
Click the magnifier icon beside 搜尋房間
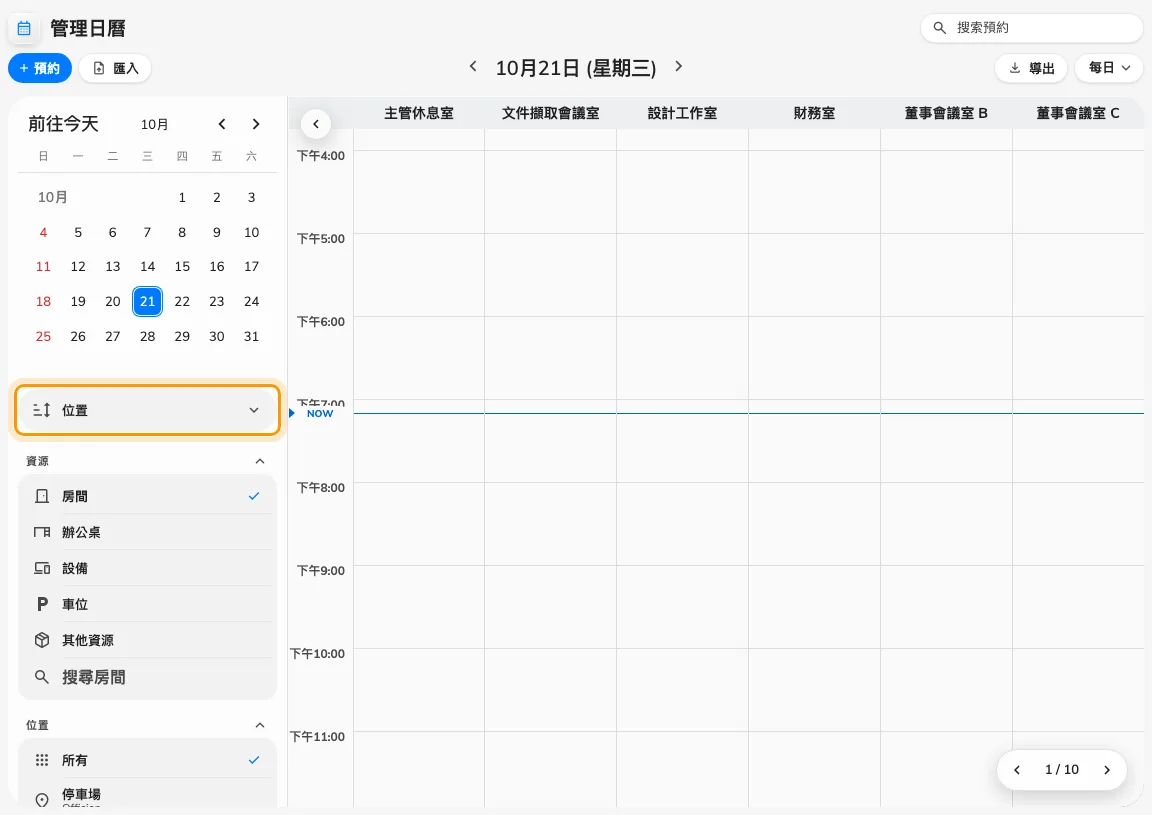42,677
